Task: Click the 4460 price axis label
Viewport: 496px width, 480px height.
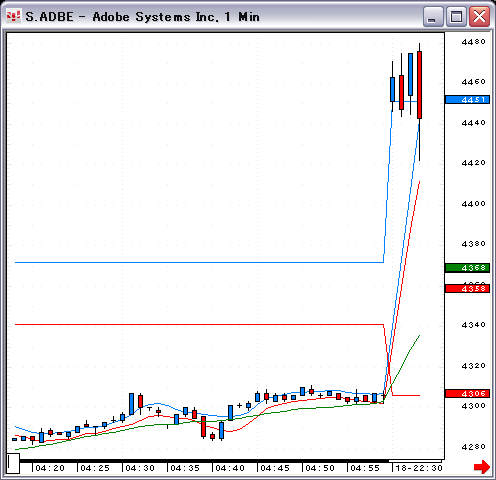Action: (x=473, y=81)
